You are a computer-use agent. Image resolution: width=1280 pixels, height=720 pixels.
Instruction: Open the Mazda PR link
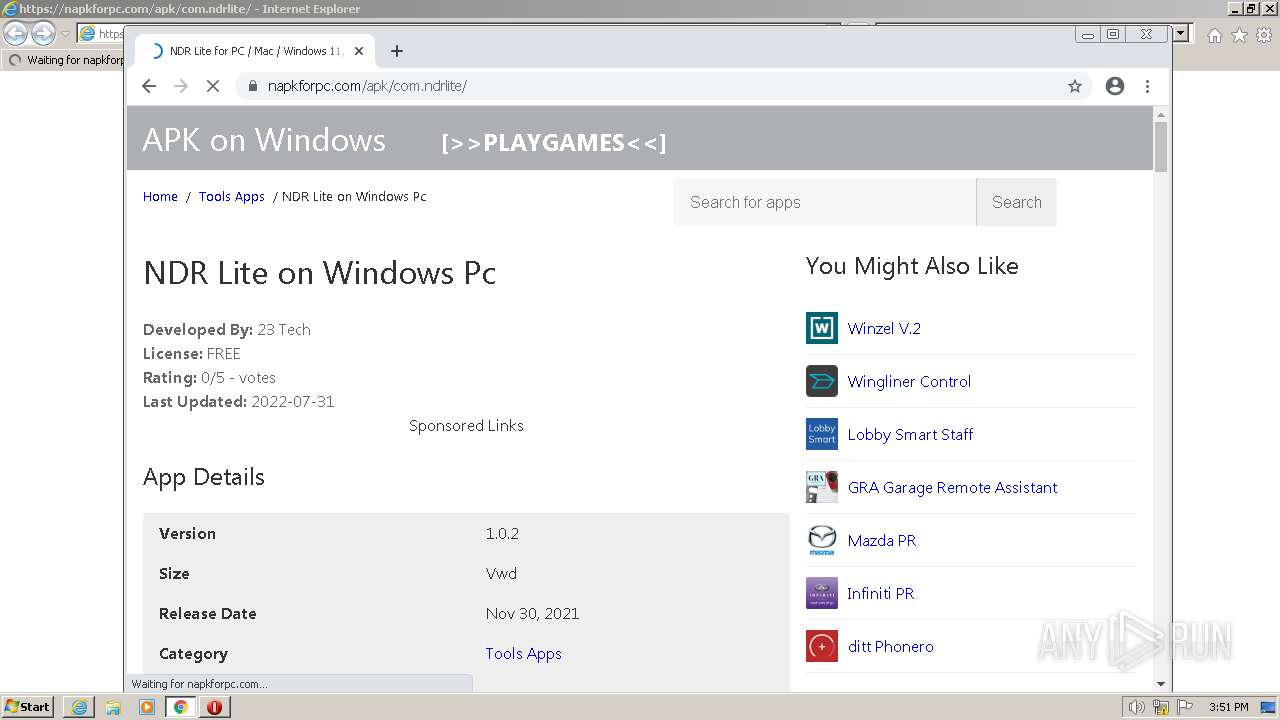pos(882,540)
